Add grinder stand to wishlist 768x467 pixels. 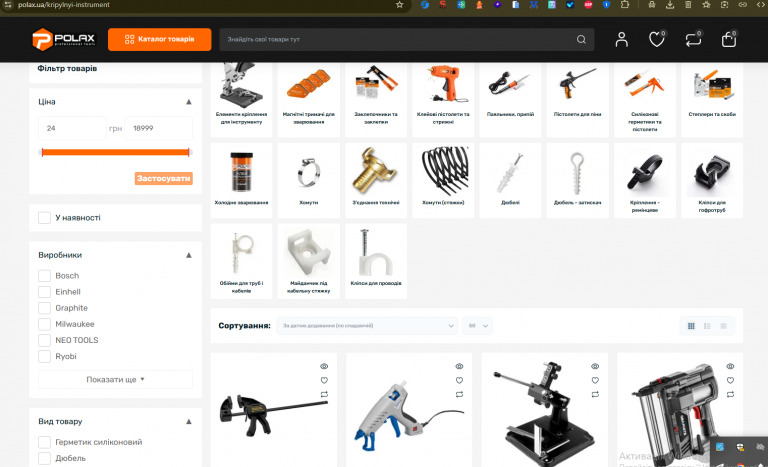[595, 380]
